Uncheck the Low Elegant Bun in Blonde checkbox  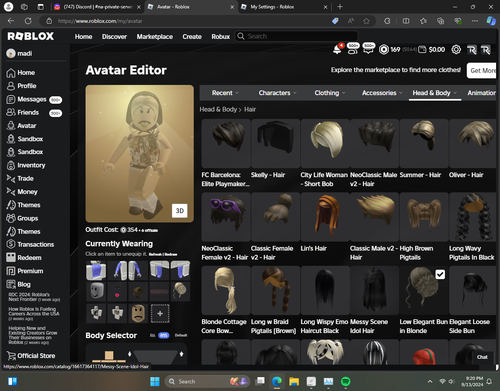coord(440,274)
